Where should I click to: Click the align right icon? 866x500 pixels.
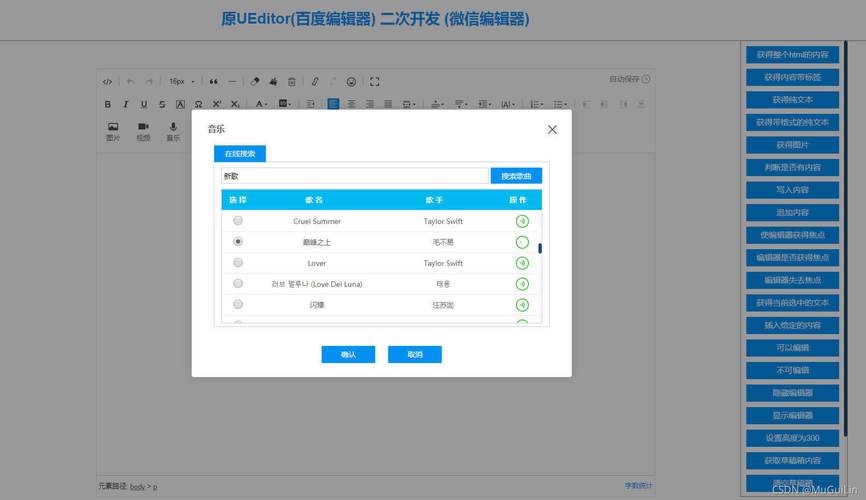click(369, 104)
